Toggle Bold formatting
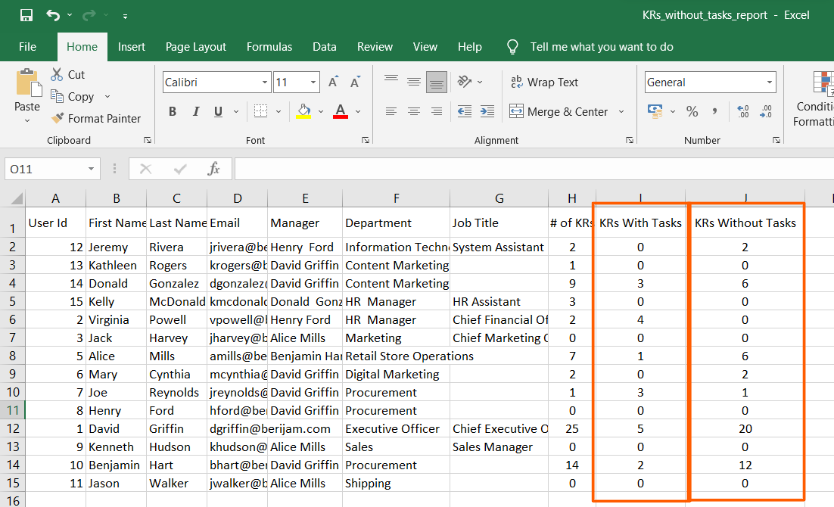Screen dimensions: 834x507 (x=173, y=112)
